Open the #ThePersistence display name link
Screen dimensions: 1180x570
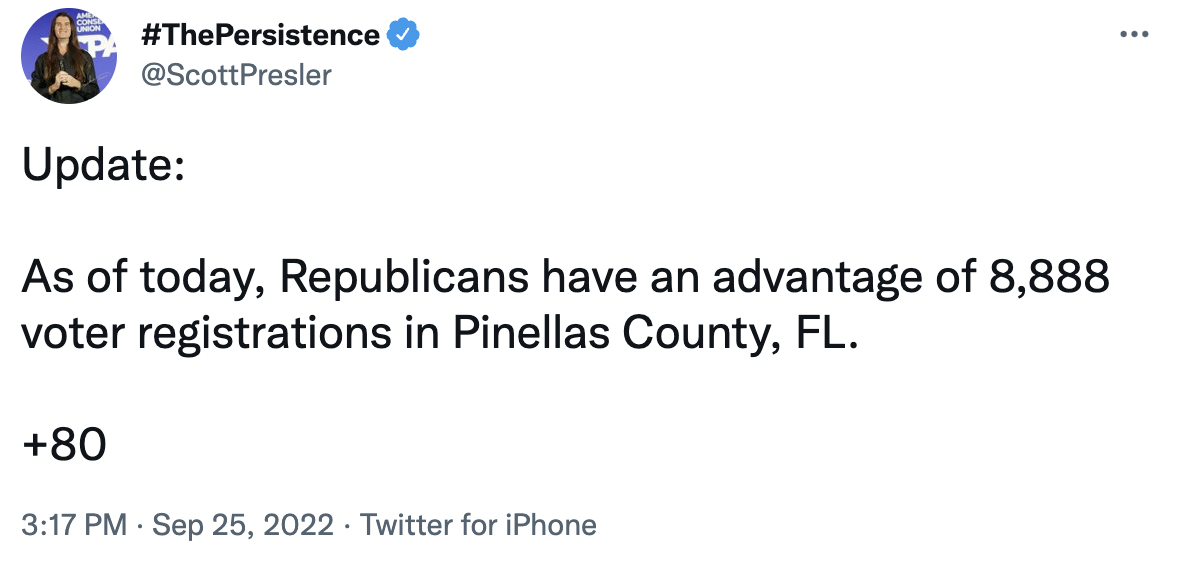pos(260,35)
